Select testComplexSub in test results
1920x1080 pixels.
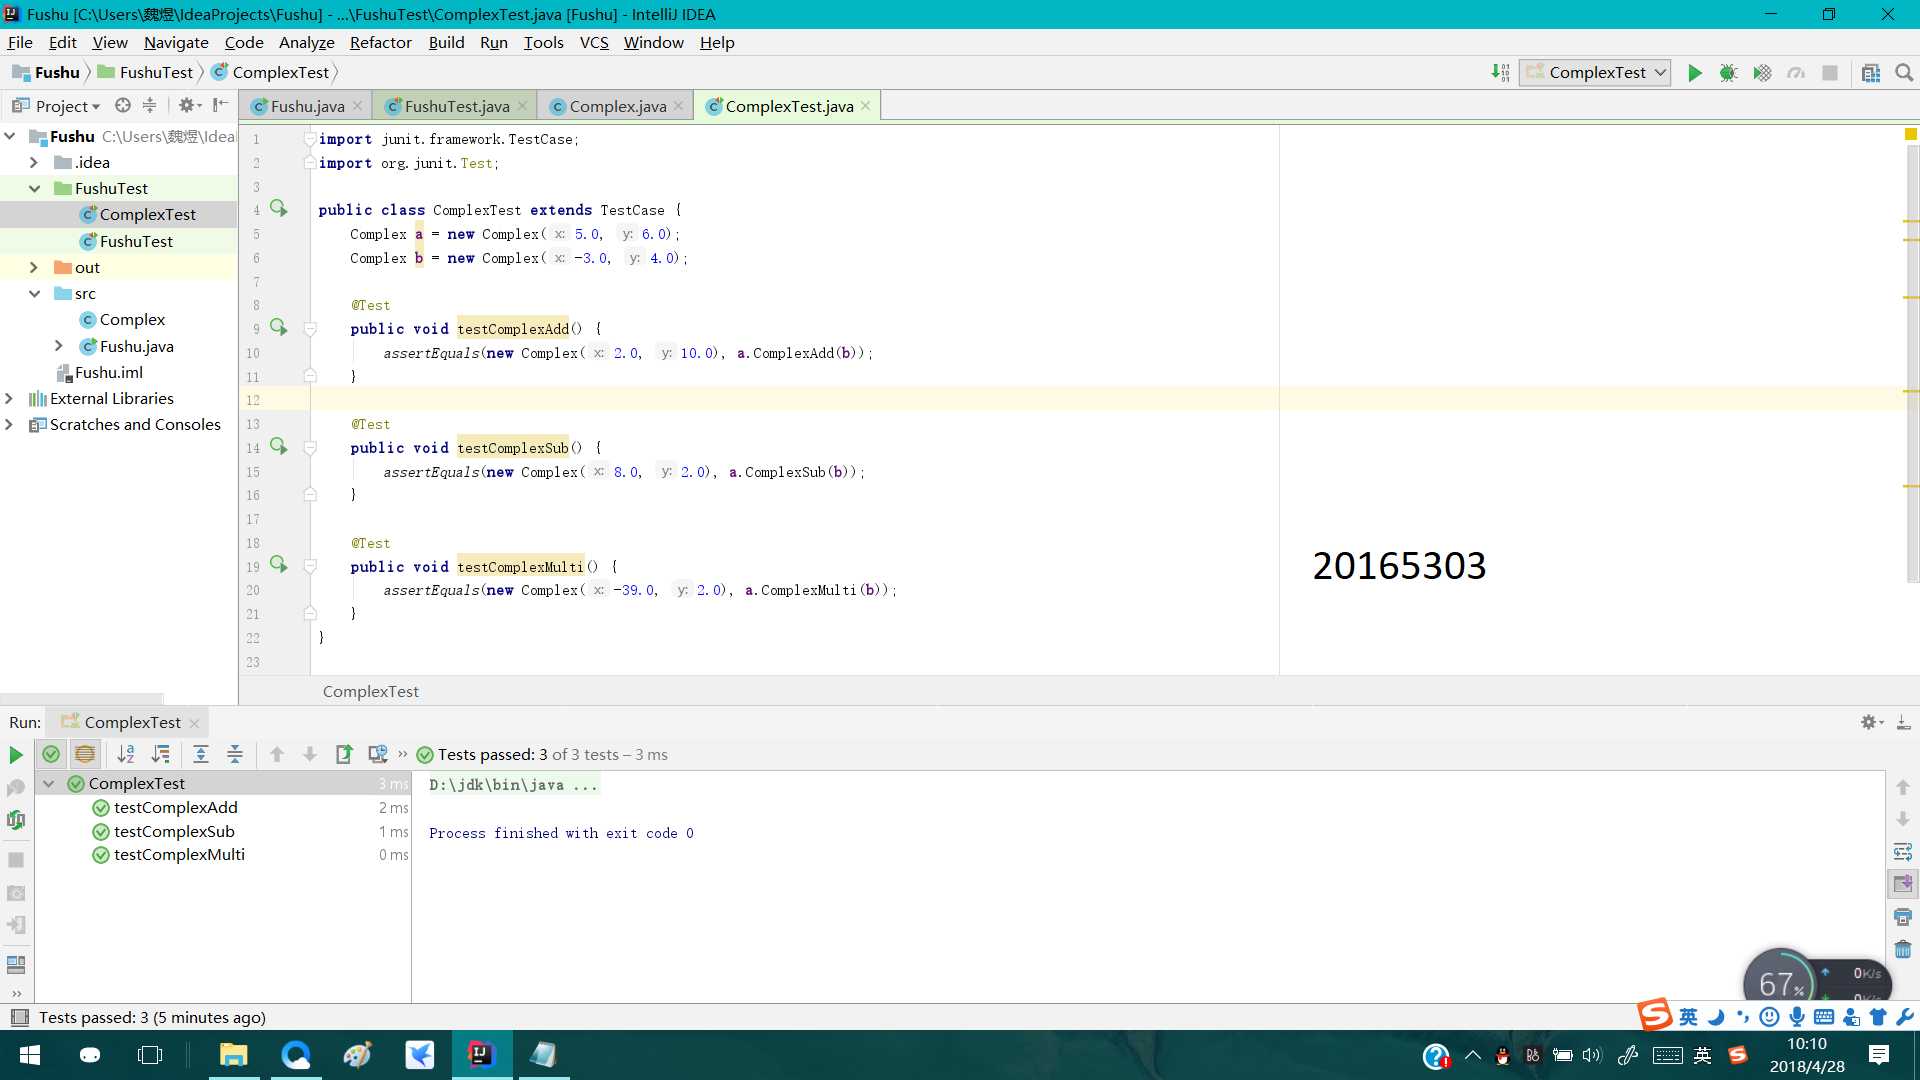[x=174, y=831]
